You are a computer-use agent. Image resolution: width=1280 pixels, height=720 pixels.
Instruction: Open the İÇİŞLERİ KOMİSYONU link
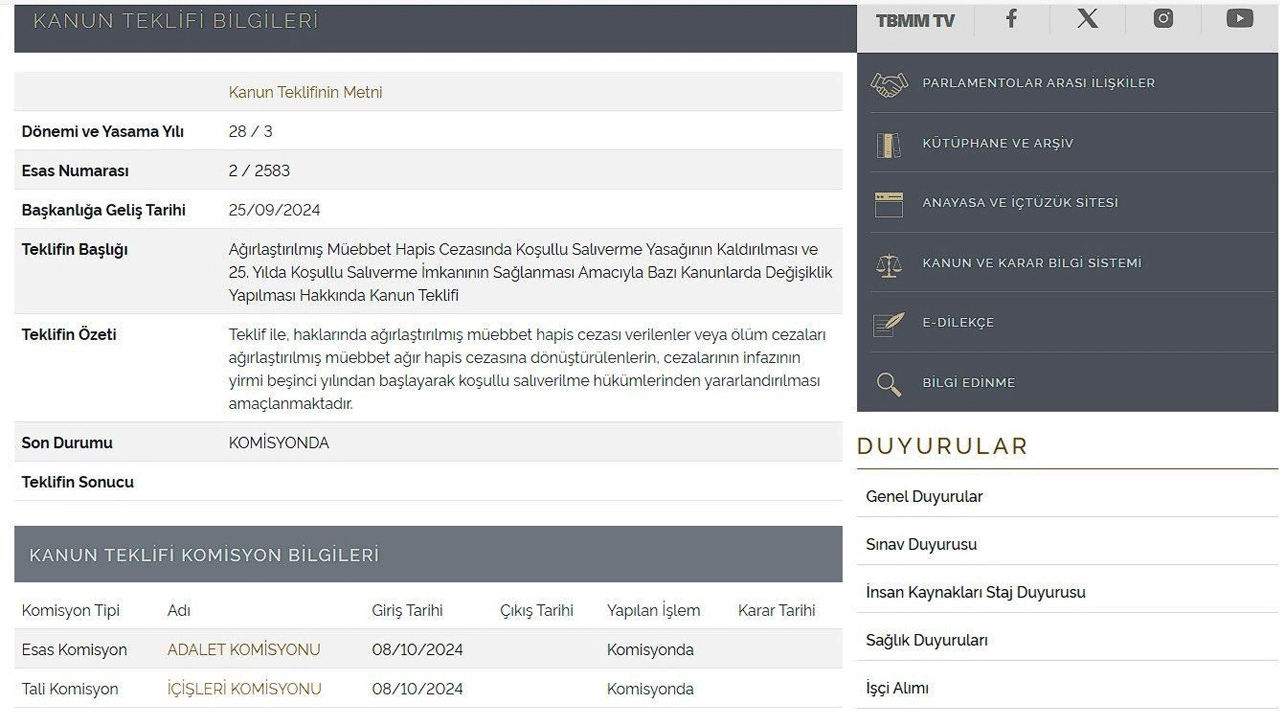(x=244, y=689)
